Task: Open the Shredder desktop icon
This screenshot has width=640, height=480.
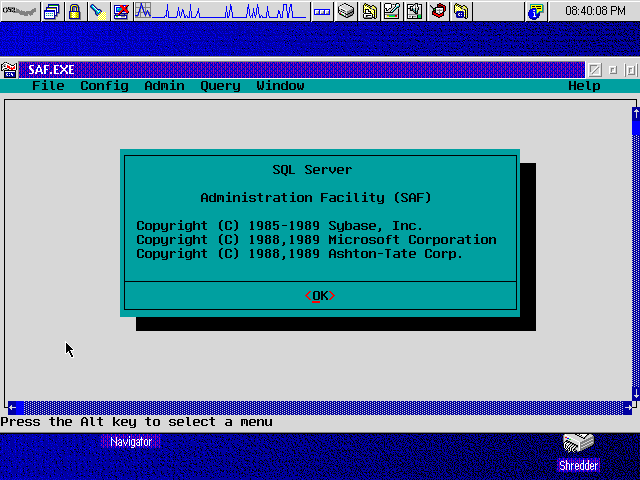Action: (578, 443)
